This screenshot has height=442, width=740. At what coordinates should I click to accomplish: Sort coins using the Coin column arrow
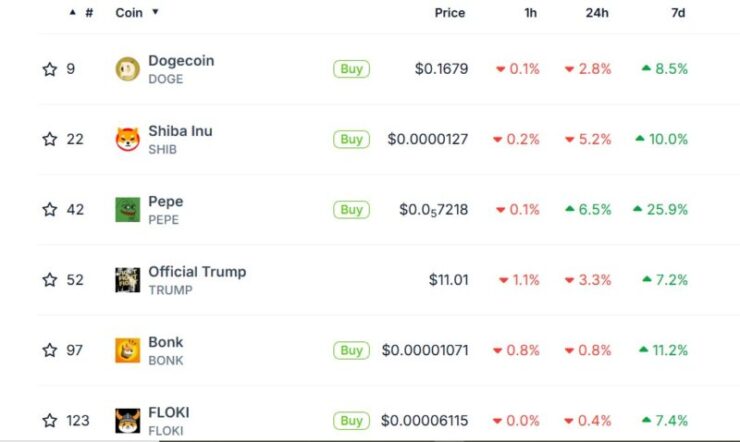click(155, 12)
